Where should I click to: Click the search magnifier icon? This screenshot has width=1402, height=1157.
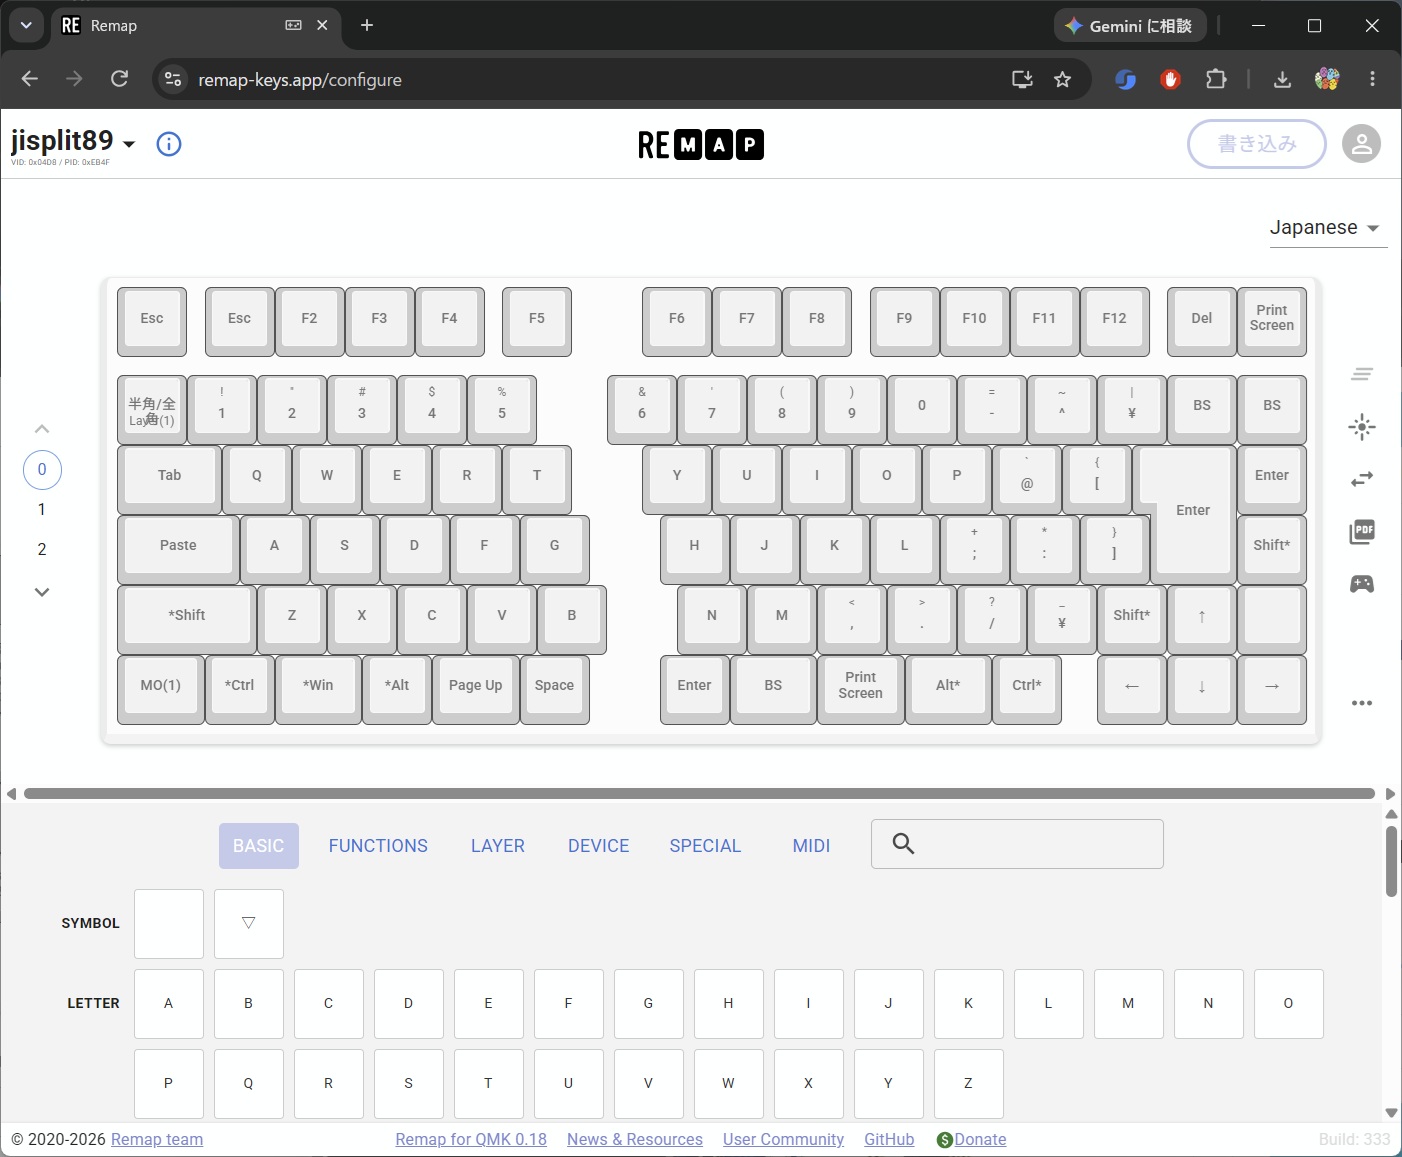[903, 844]
